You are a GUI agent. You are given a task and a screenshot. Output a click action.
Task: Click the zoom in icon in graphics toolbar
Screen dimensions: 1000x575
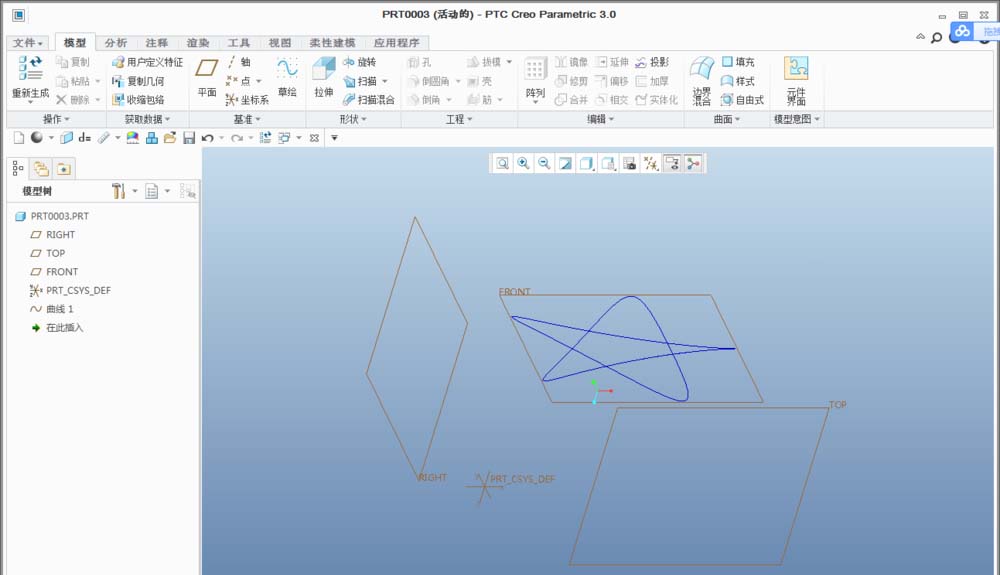(523, 164)
